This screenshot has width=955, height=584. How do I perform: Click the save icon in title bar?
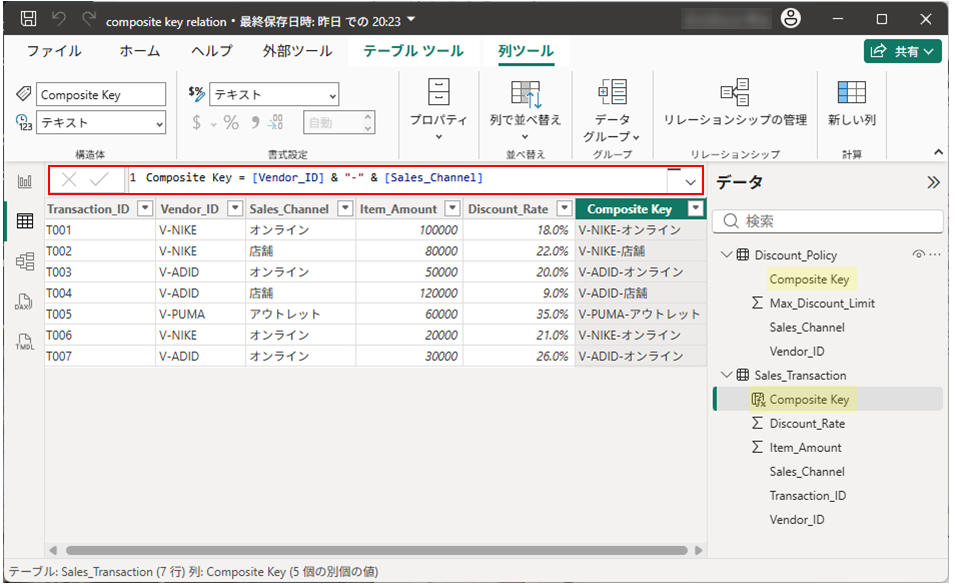[29, 19]
